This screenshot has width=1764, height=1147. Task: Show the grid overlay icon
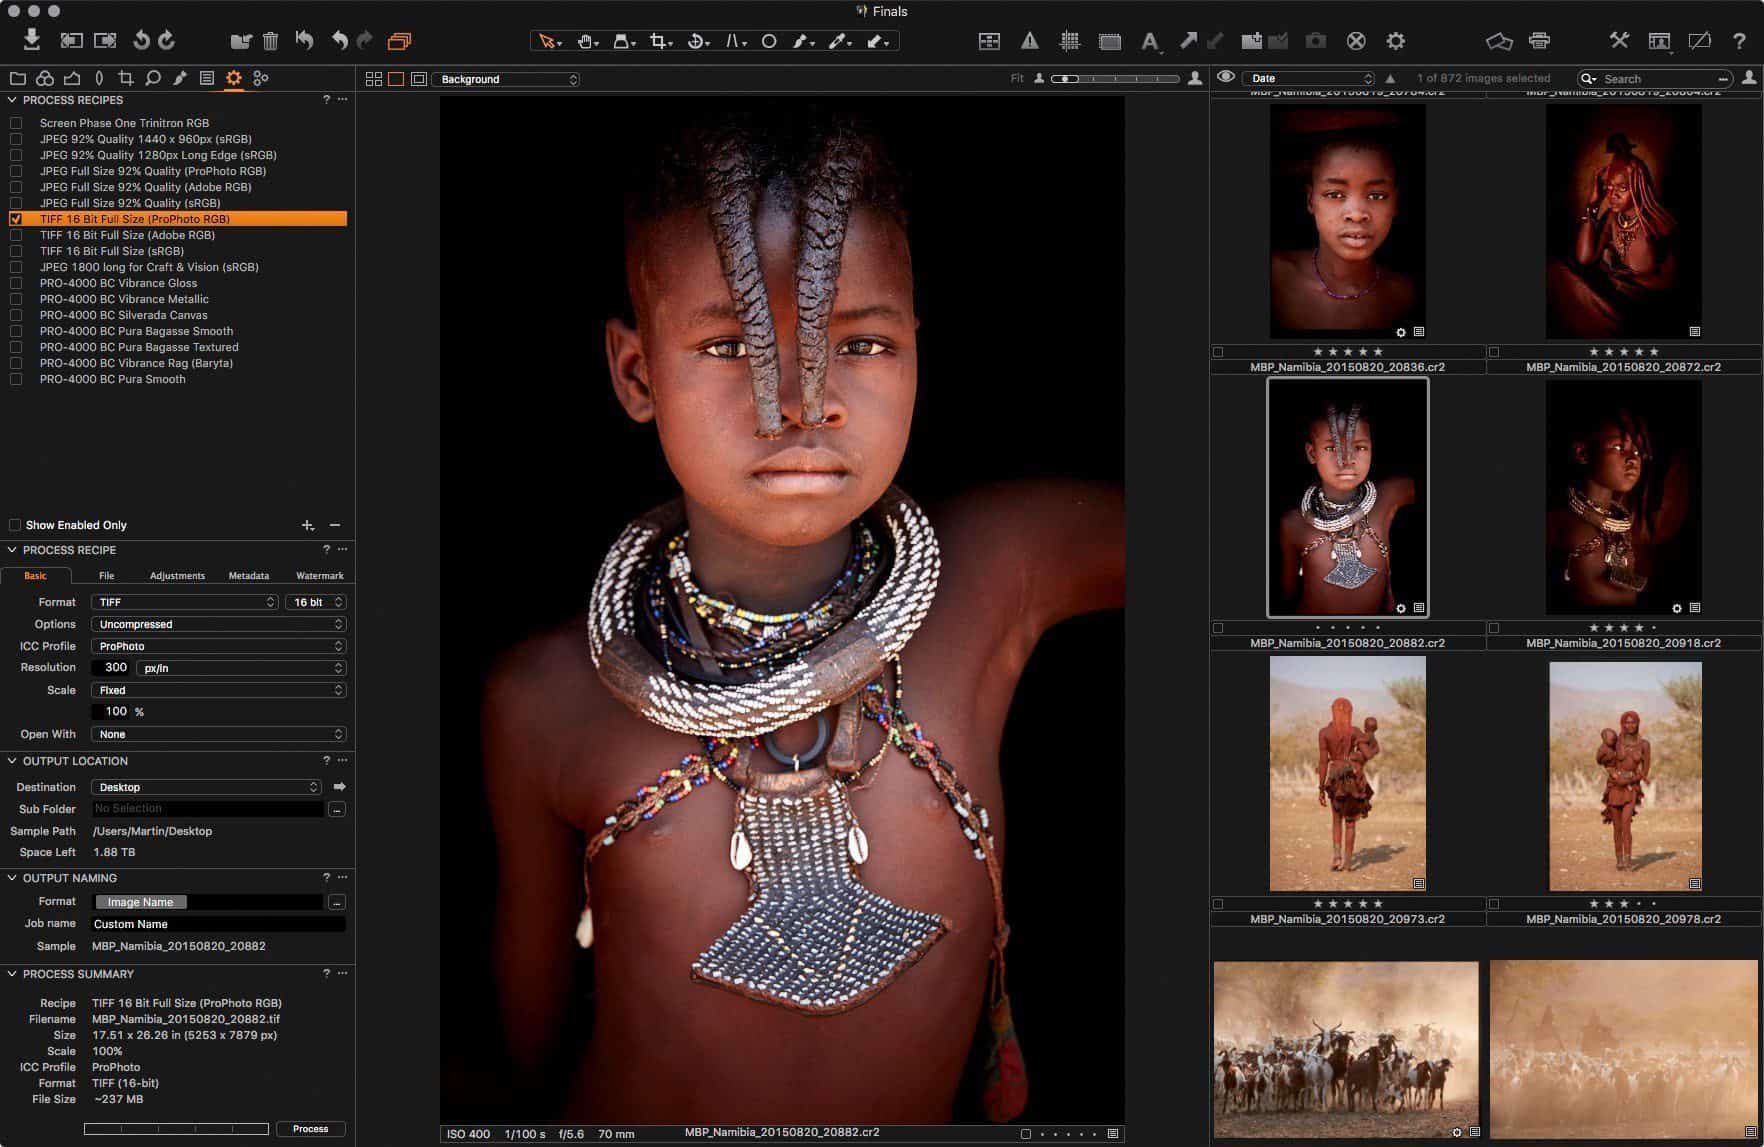click(1069, 41)
